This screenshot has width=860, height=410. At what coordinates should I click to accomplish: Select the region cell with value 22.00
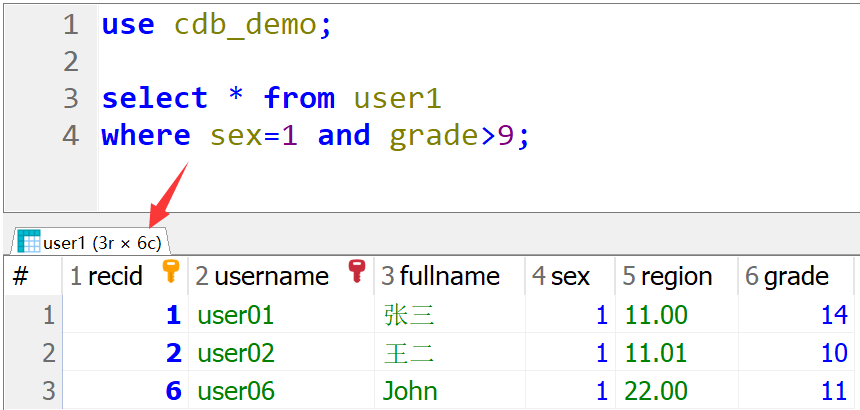[656, 390]
